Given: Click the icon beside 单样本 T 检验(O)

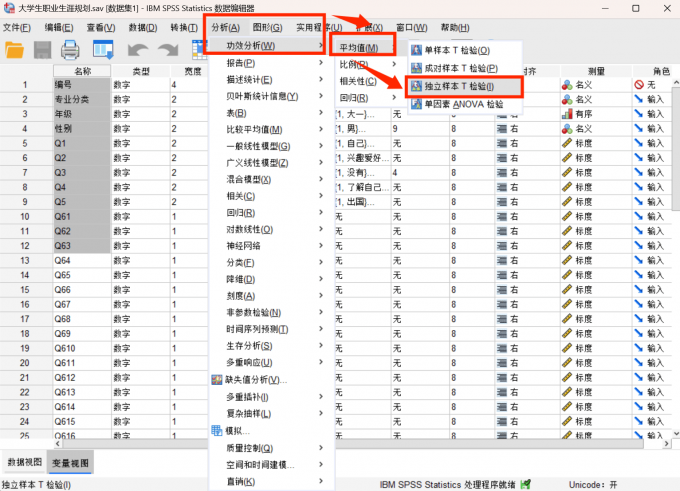Looking at the screenshot, I should coord(416,50).
